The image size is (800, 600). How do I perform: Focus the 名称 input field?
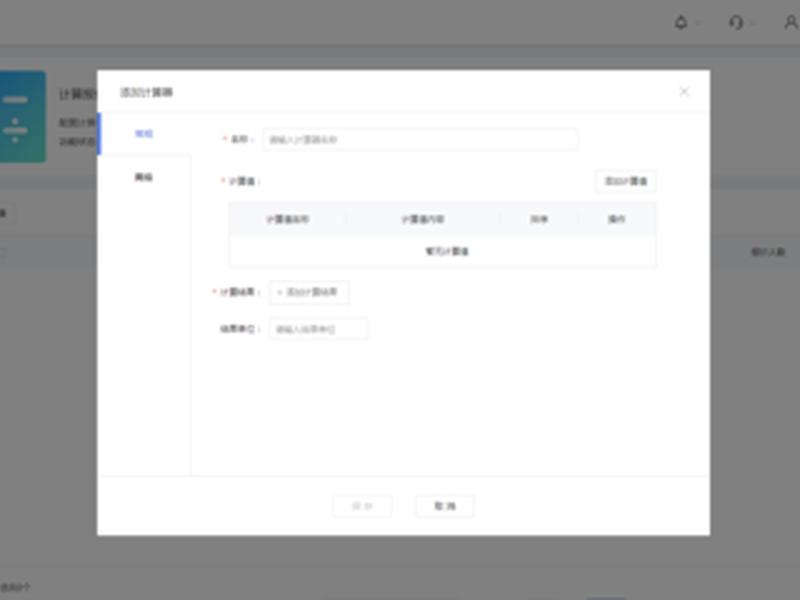420,139
